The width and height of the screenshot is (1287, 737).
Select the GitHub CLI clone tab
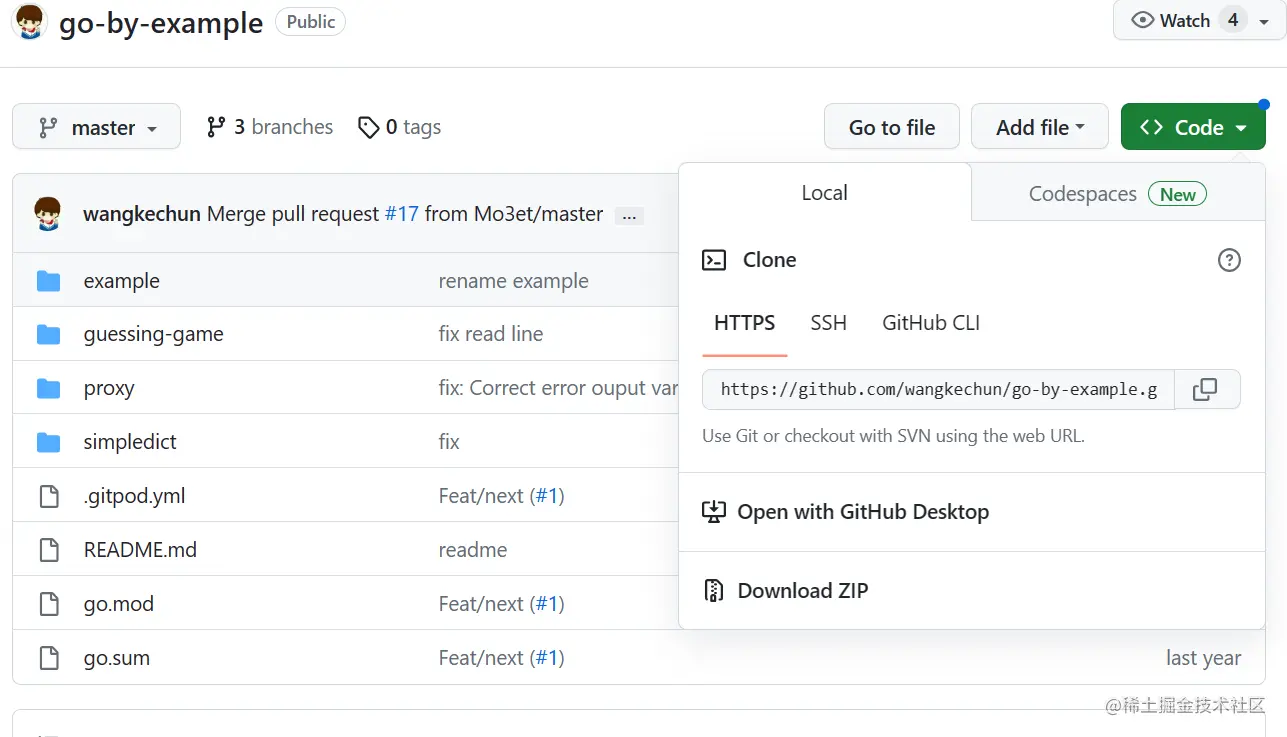(x=930, y=323)
